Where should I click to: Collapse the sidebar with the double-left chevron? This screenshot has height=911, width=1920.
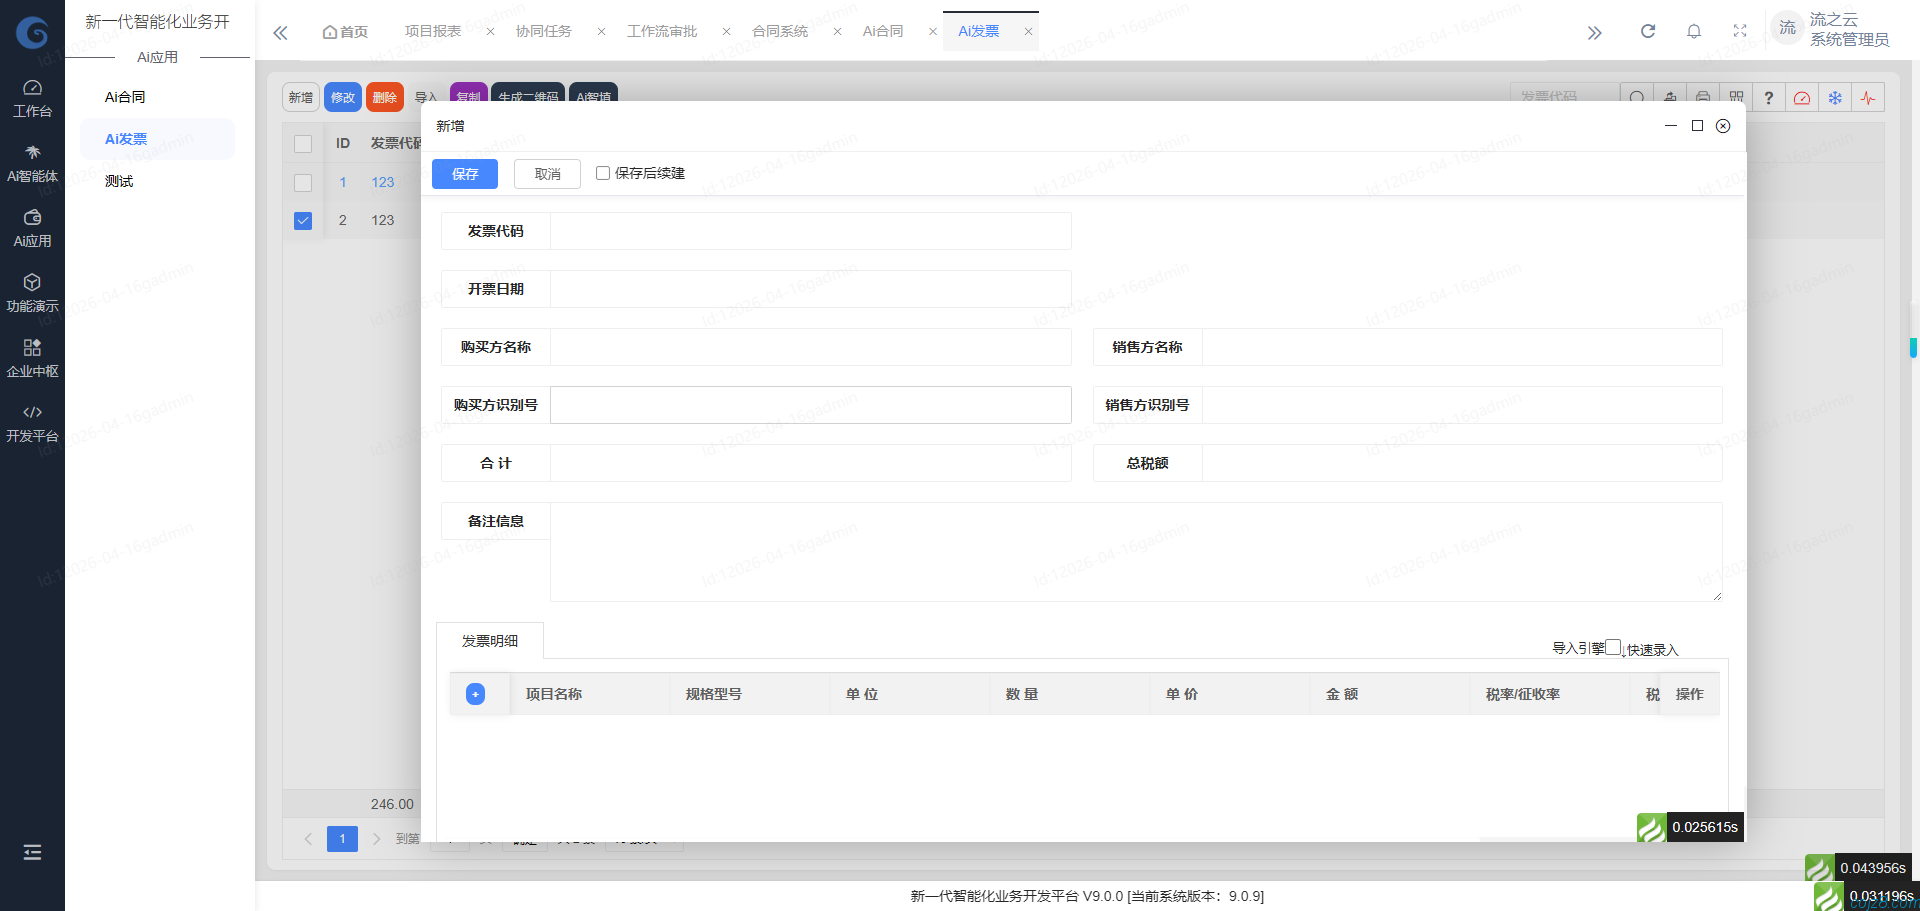(280, 31)
